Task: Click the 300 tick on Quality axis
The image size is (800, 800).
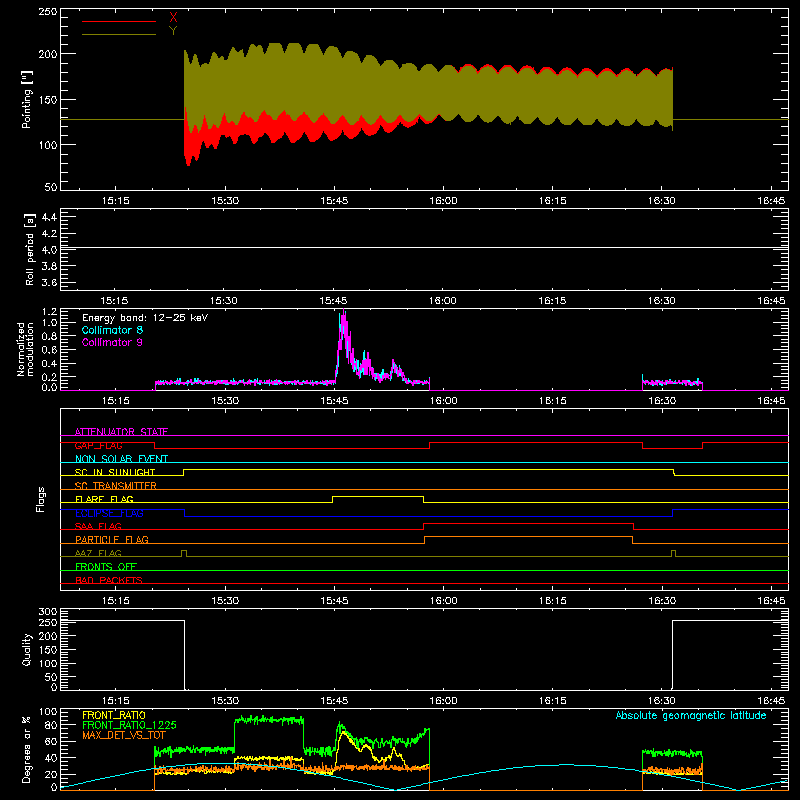Action: pos(48,612)
